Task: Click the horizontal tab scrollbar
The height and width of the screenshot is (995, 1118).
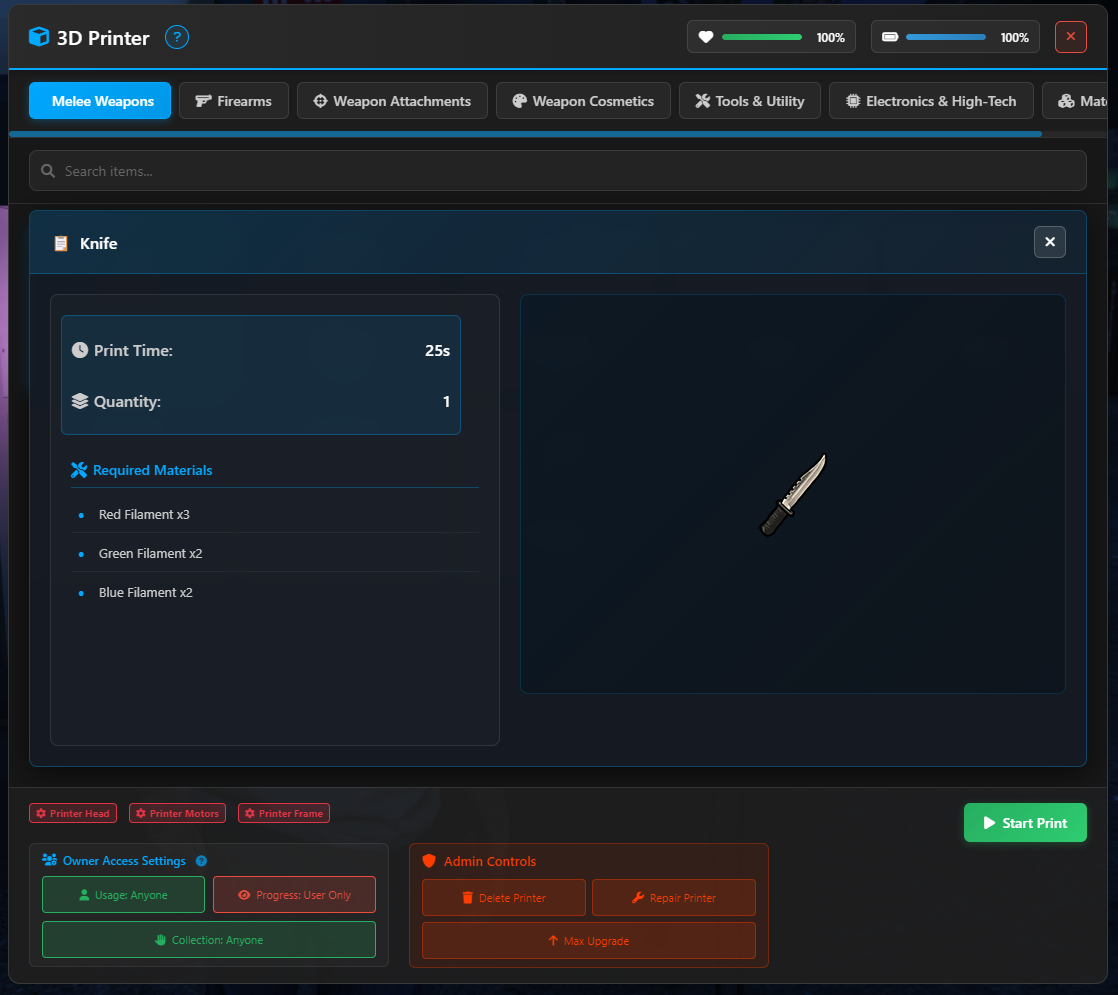Action: point(525,133)
